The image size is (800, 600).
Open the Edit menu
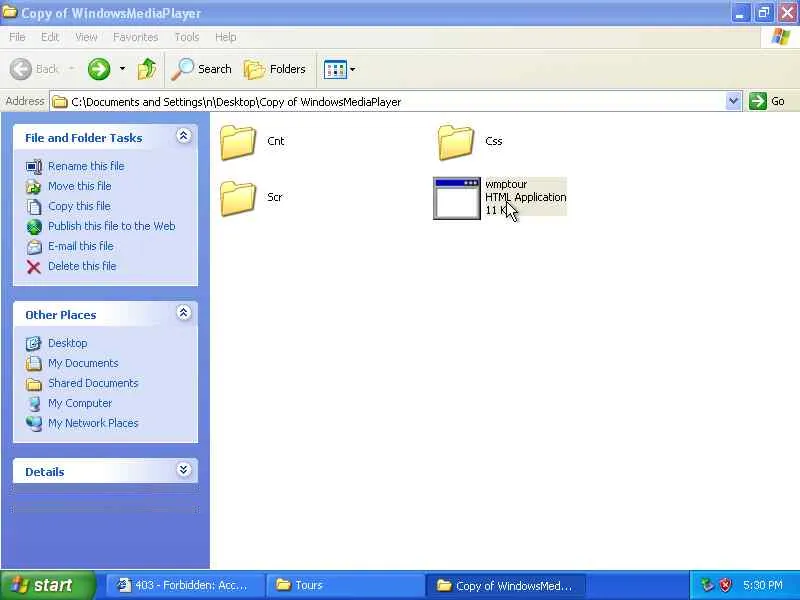[50, 37]
